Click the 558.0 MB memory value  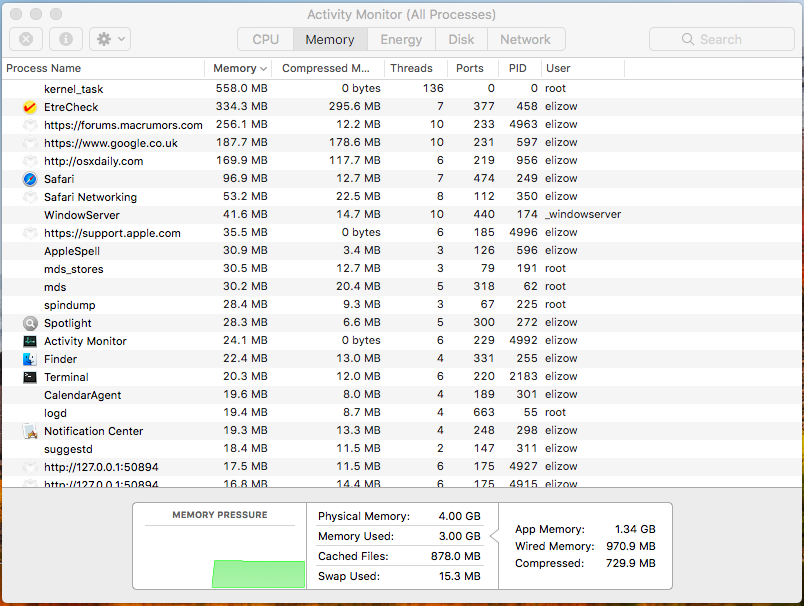[x=242, y=88]
